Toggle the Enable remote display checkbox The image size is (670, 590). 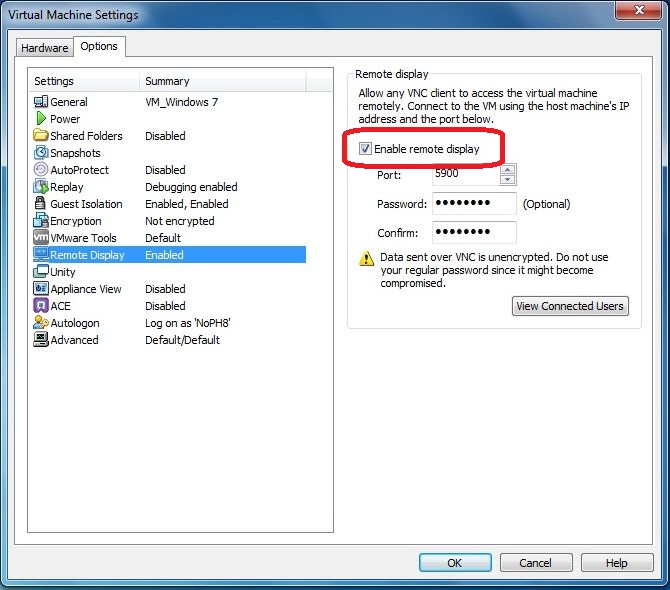[x=365, y=149]
